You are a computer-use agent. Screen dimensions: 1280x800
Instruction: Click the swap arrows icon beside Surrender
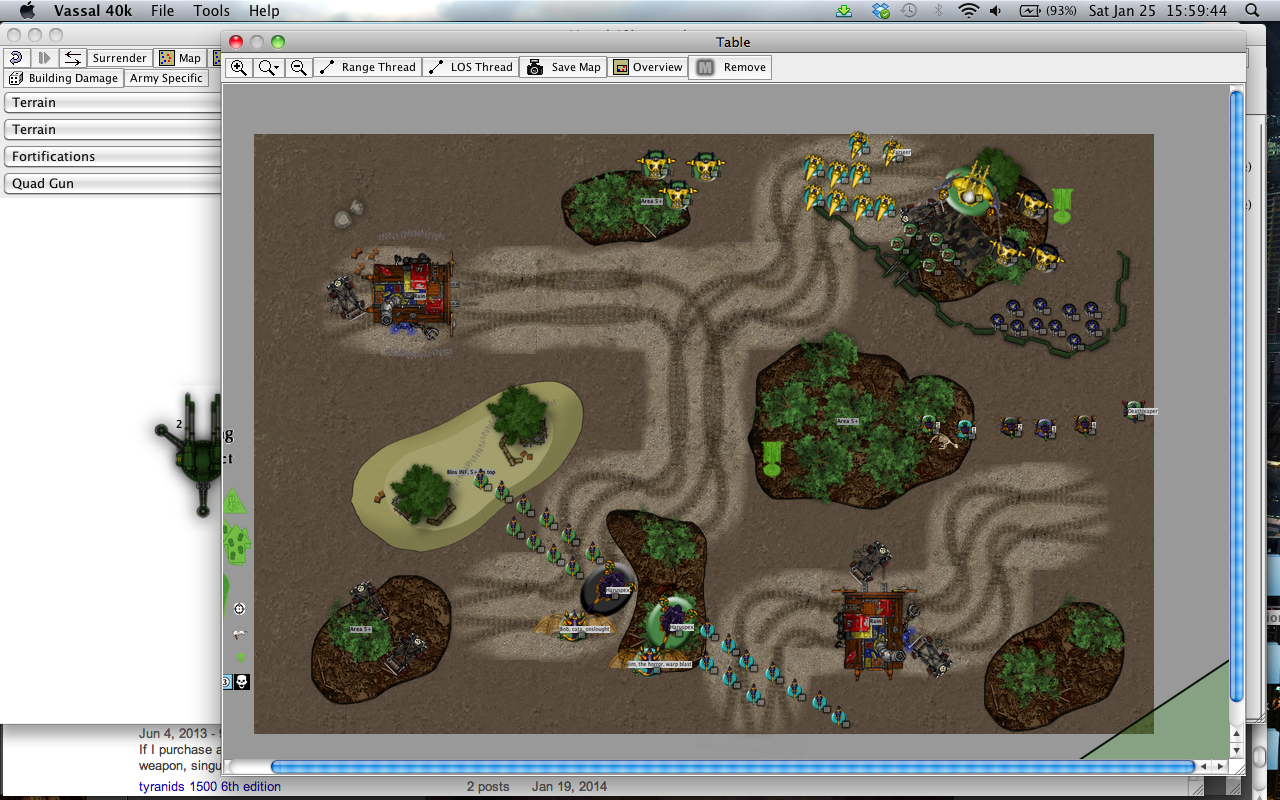point(72,58)
